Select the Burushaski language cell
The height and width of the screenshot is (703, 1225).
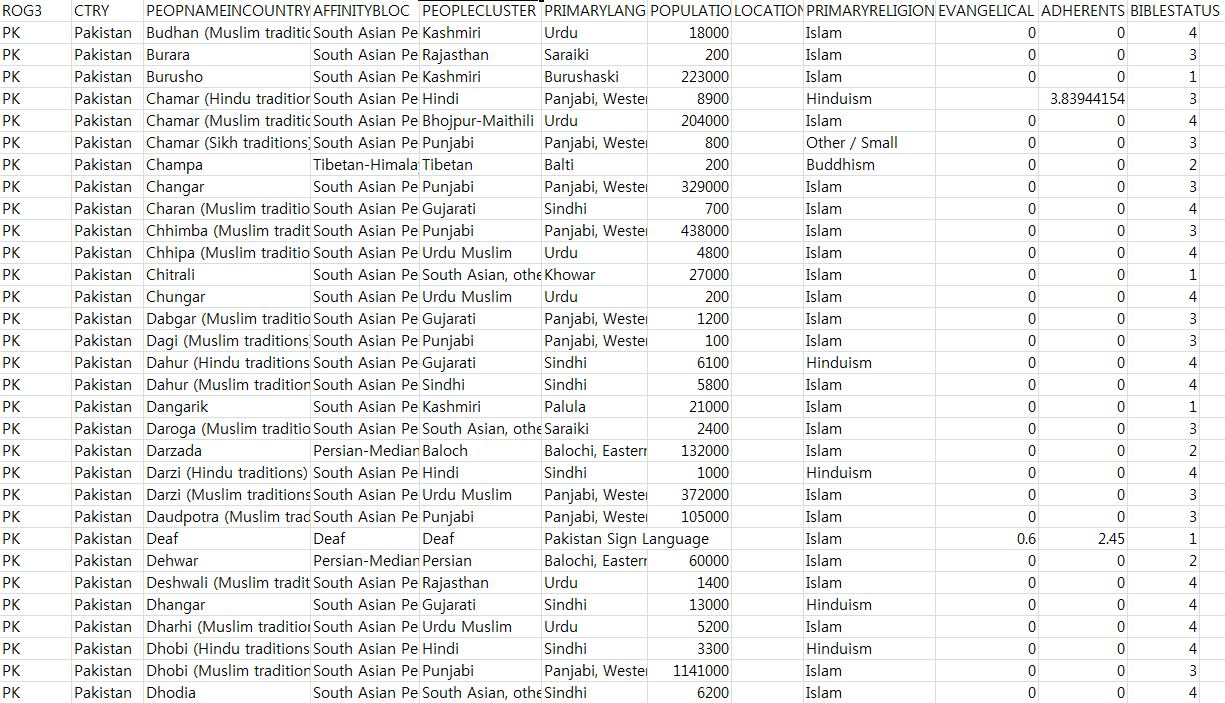coord(594,77)
